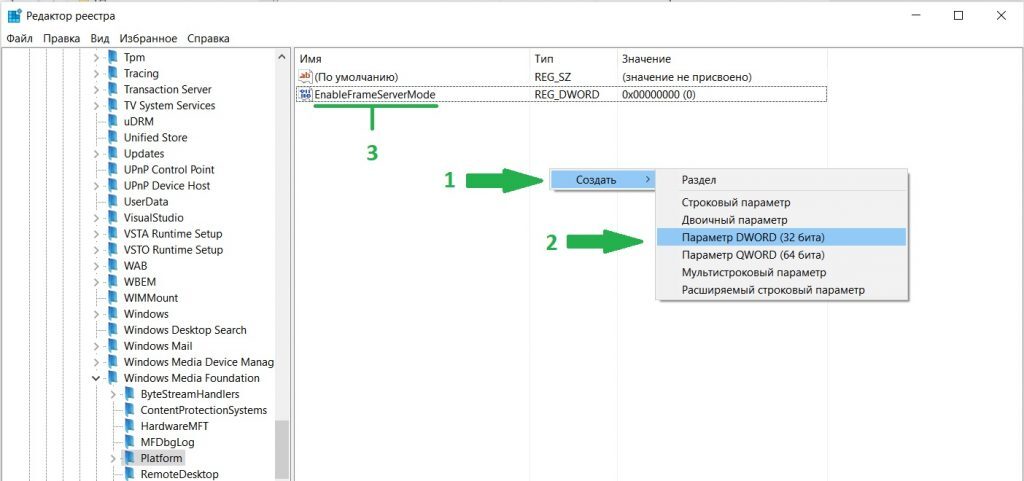Click the Значение column header

point(645,59)
